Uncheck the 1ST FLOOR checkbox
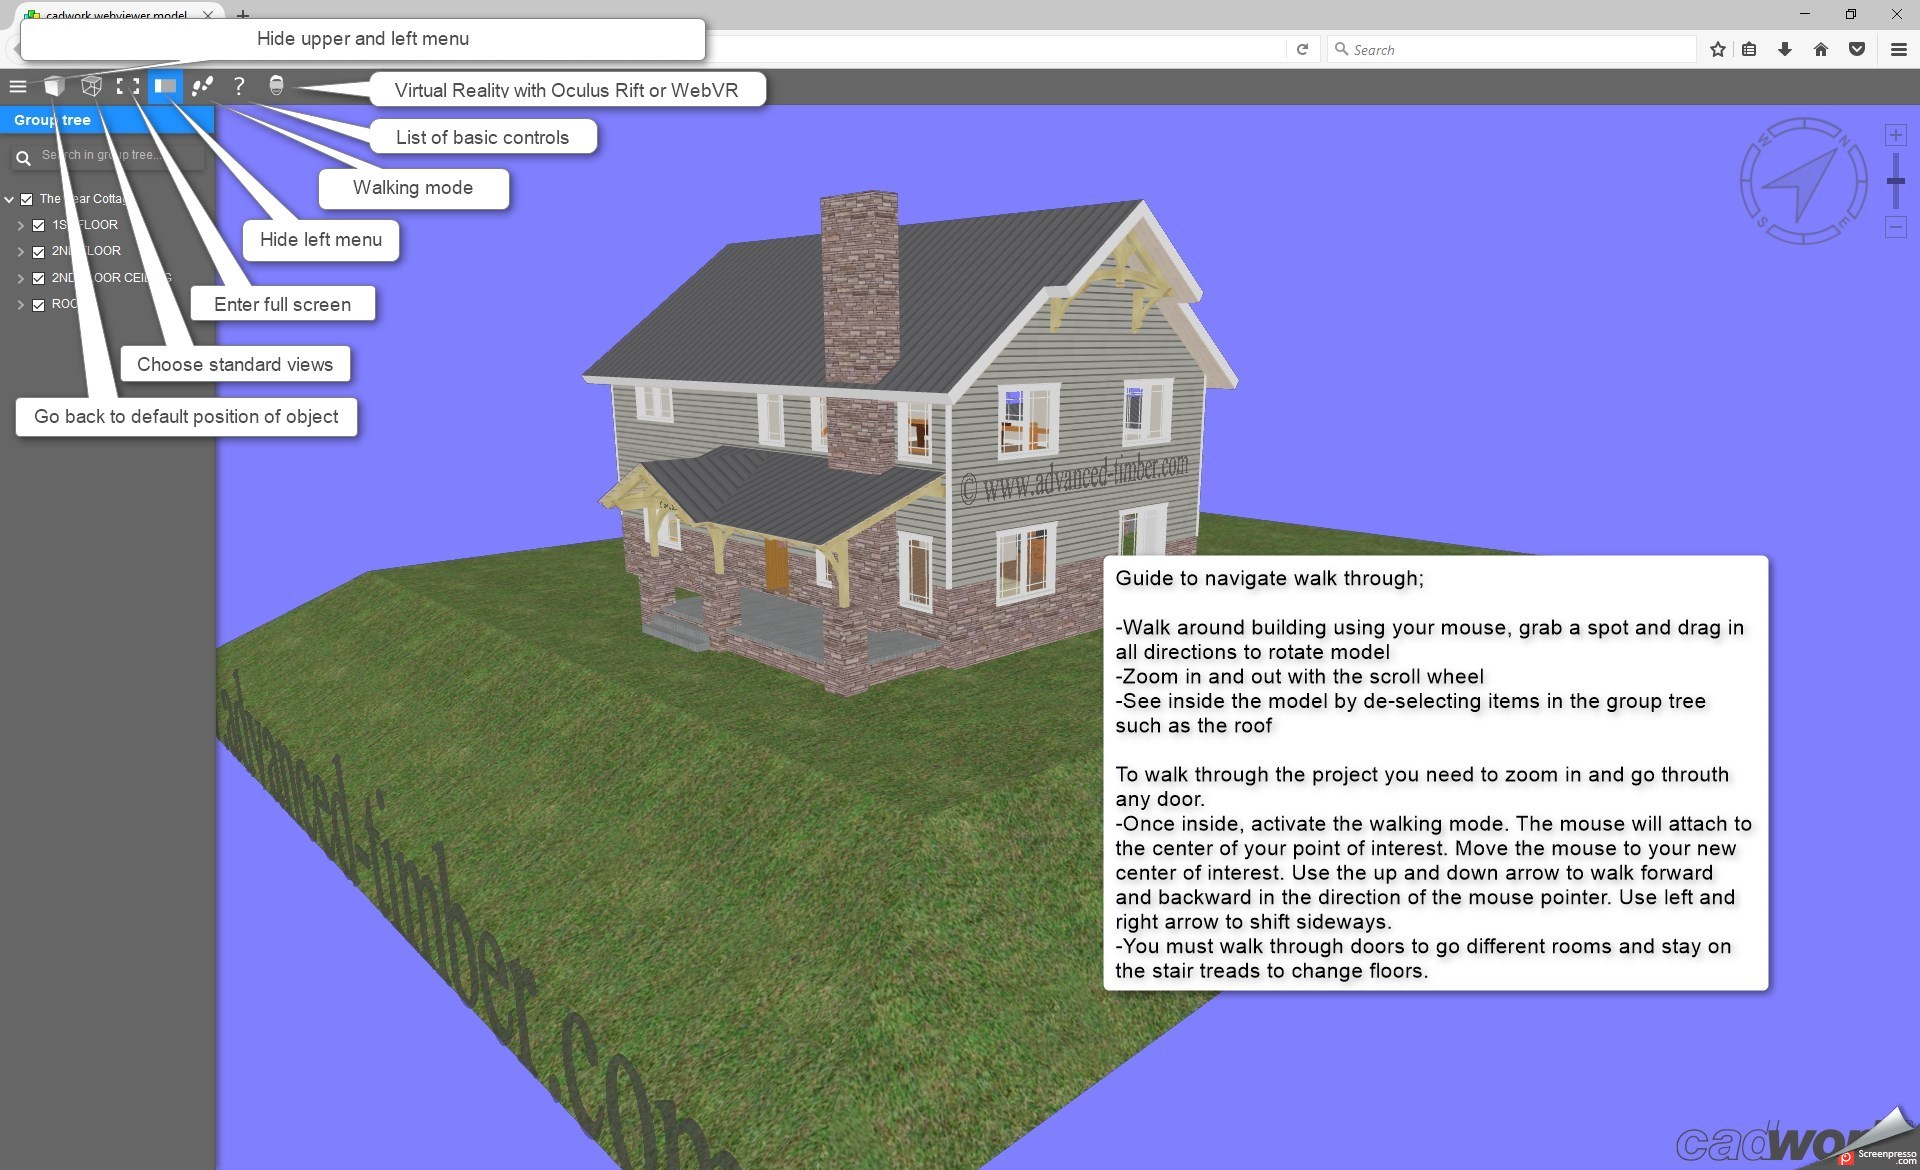This screenshot has width=1920, height=1170. tap(39, 226)
